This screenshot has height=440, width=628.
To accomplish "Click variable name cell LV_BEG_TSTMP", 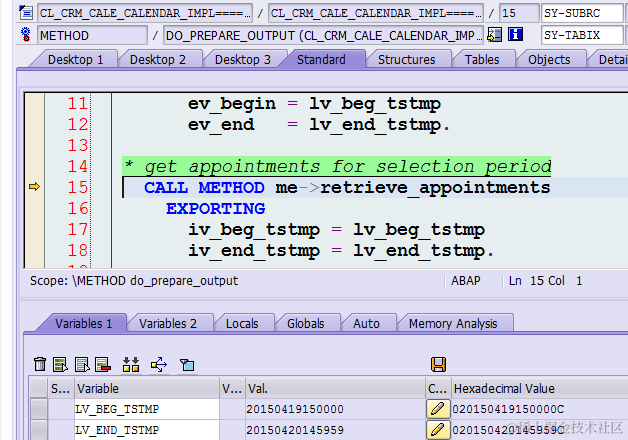I will coord(147,409).
